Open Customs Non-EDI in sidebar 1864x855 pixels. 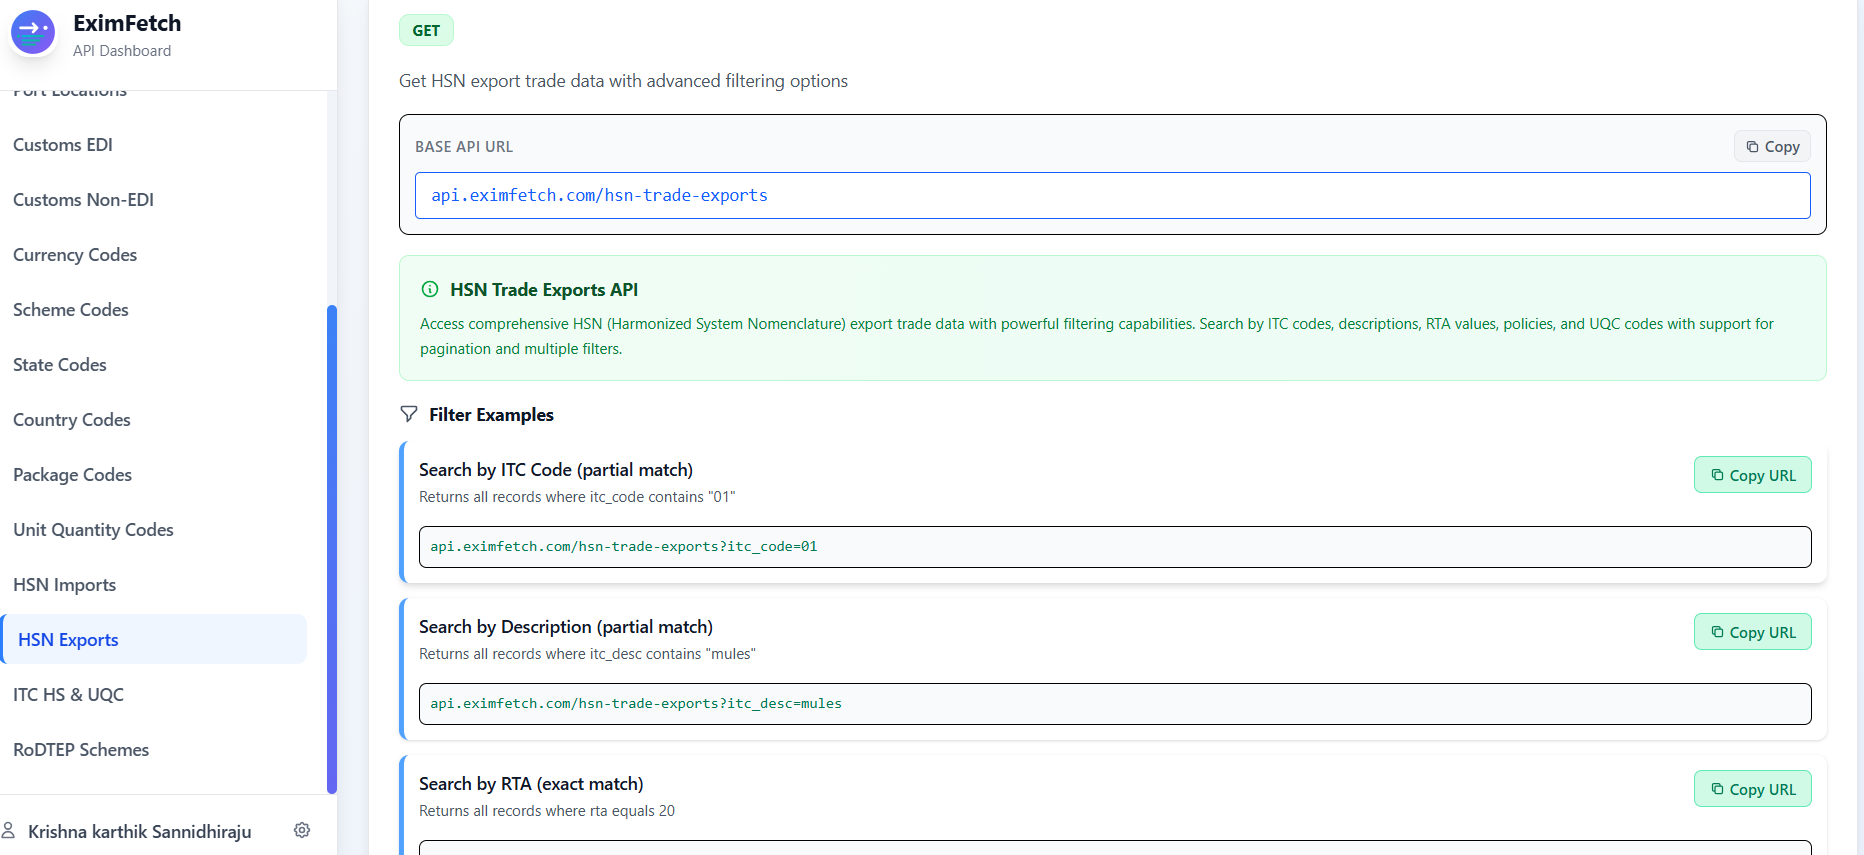(x=83, y=200)
